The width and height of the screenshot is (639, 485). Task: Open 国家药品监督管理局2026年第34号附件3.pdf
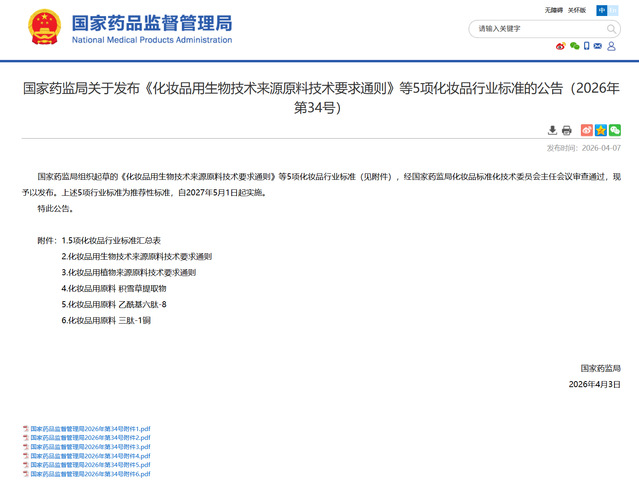coord(90,447)
